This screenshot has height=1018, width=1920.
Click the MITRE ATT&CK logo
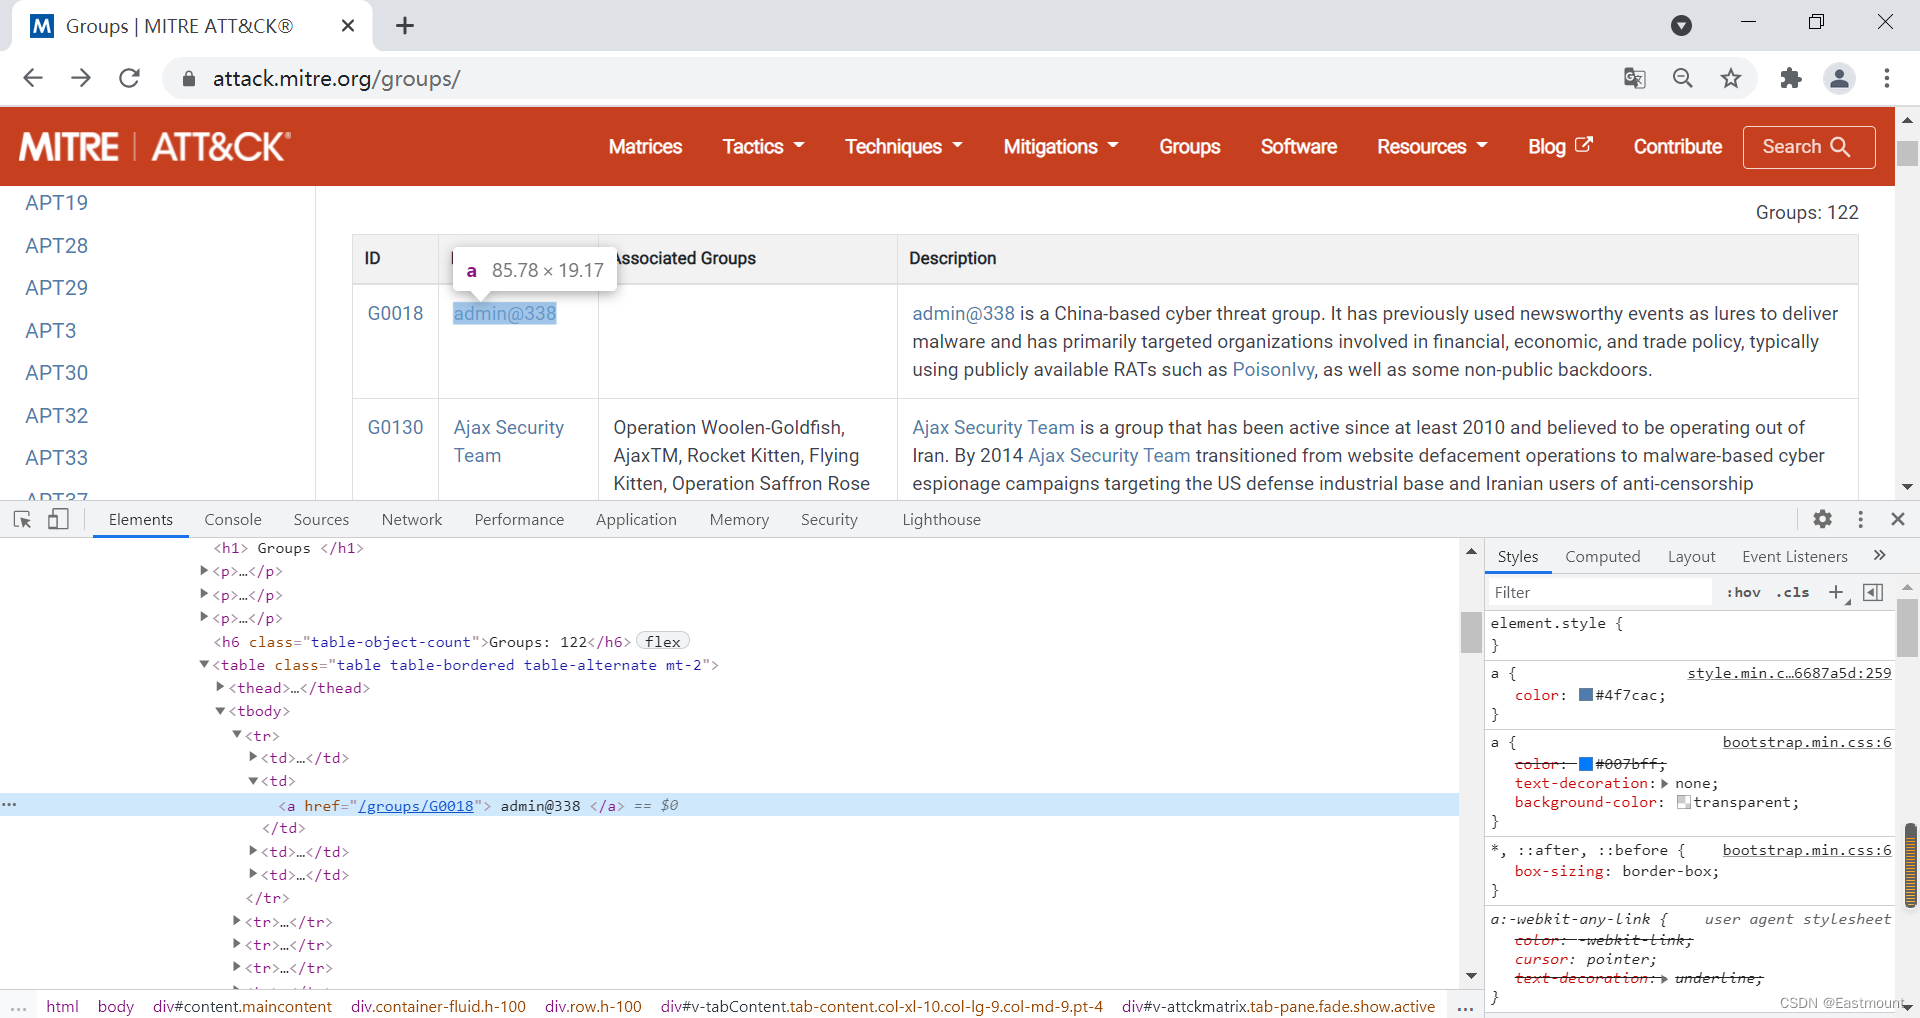point(155,147)
